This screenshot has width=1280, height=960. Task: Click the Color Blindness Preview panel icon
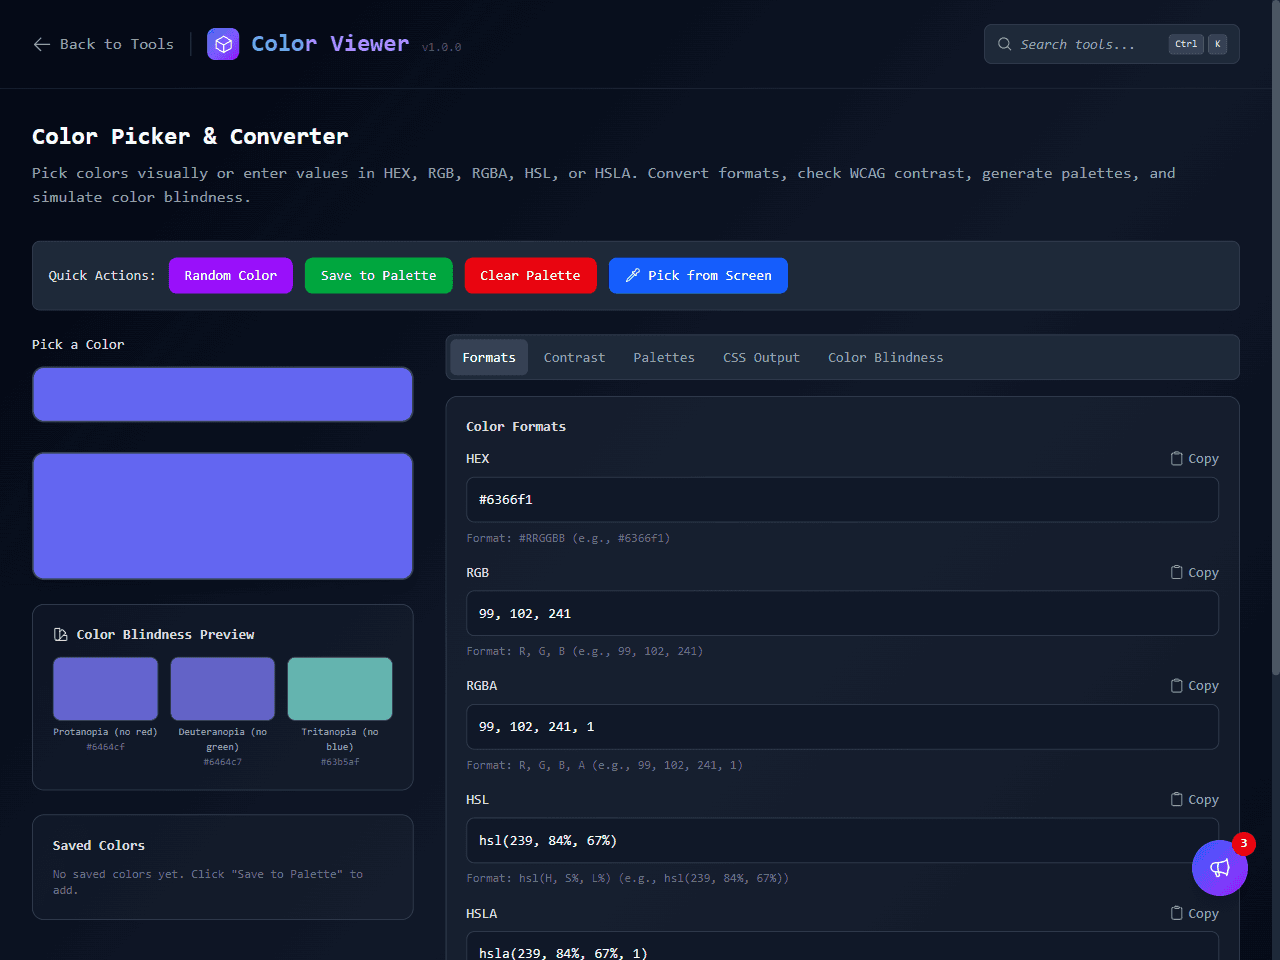point(60,635)
